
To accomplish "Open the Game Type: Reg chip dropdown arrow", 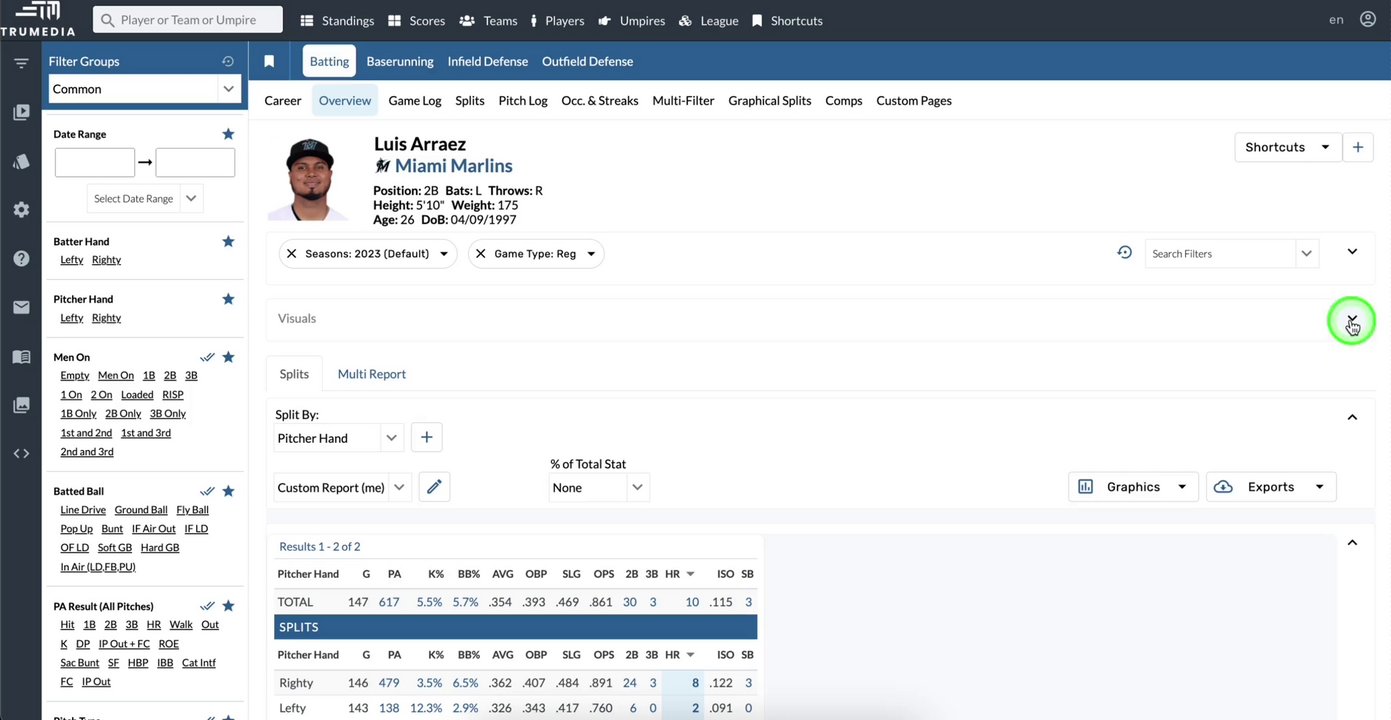I will [x=591, y=254].
